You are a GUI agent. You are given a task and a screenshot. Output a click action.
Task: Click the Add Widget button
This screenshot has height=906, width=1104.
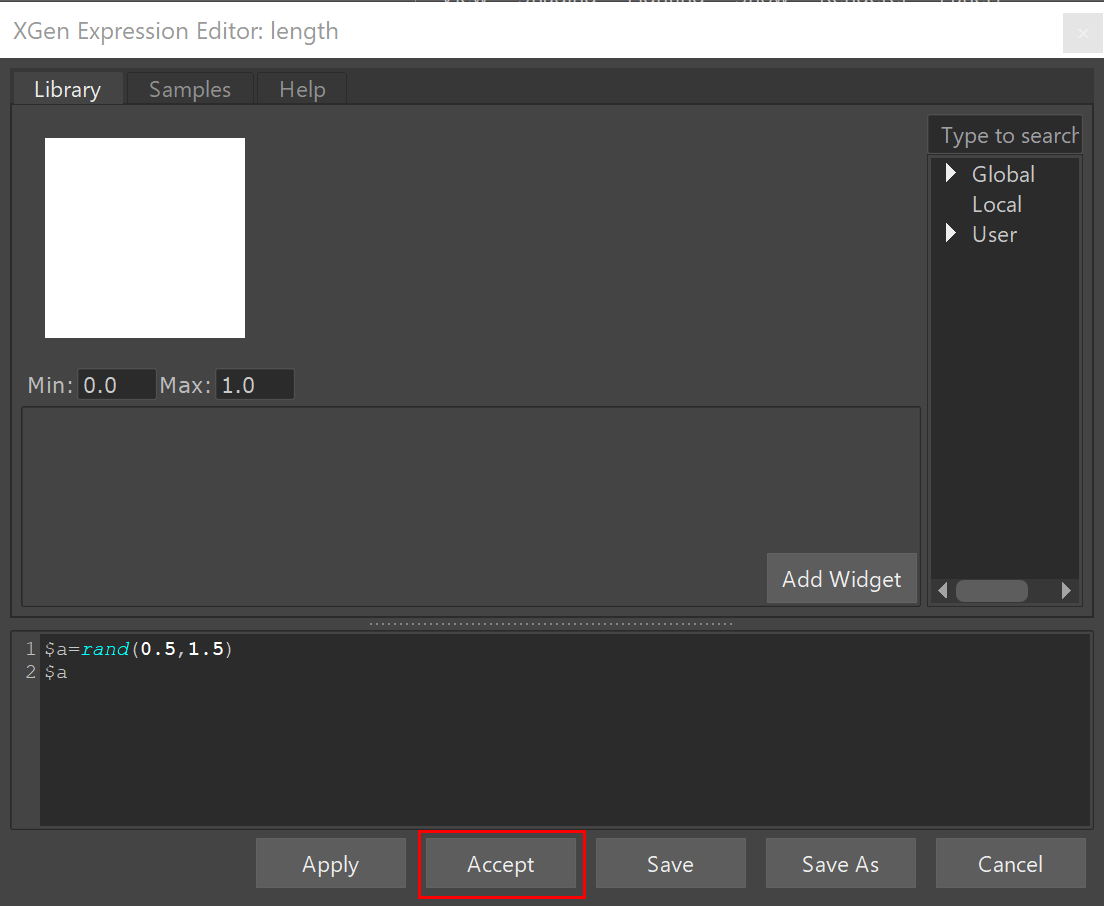(841, 579)
